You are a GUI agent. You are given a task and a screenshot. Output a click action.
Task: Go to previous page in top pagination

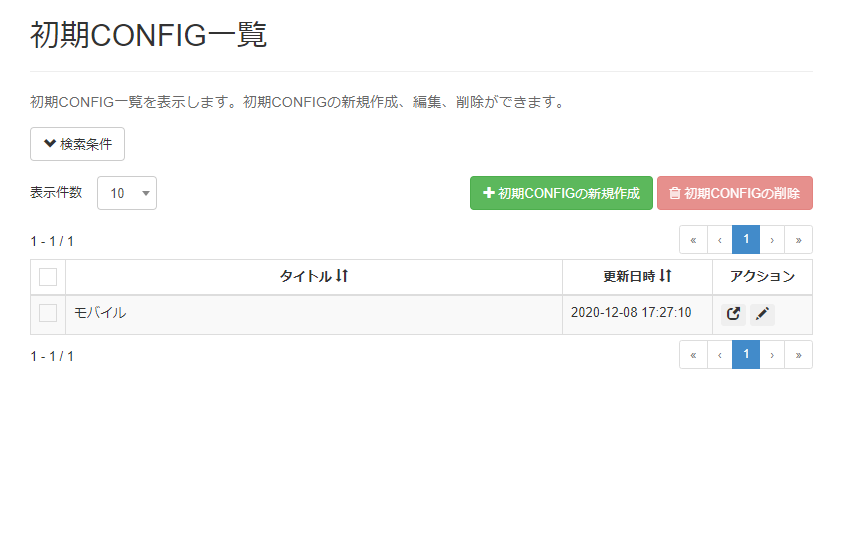coord(719,240)
